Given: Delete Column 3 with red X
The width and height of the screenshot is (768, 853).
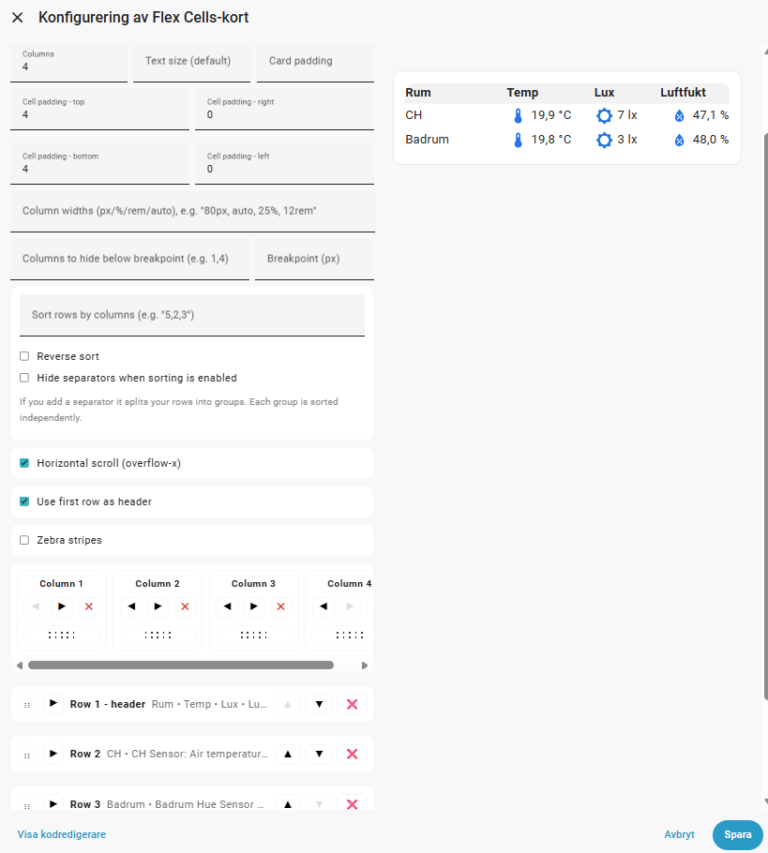Looking at the screenshot, I should (281, 607).
